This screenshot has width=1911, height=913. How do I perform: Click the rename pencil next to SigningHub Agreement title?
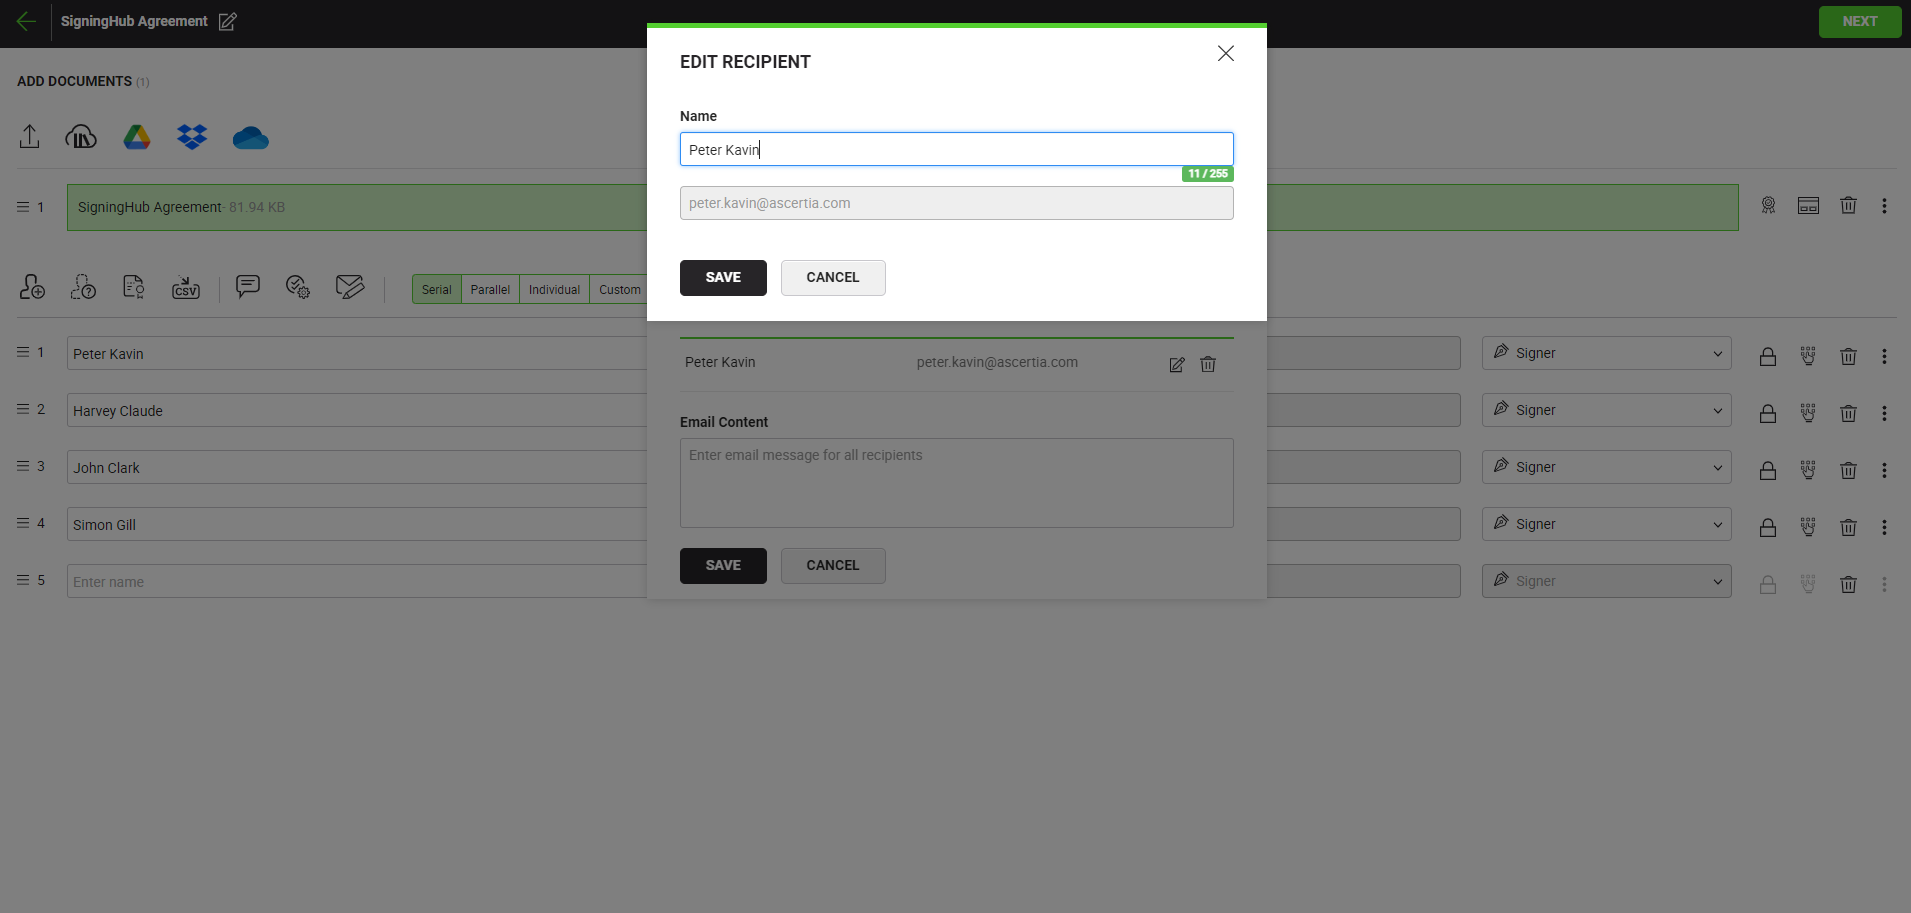pyautogui.click(x=228, y=22)
